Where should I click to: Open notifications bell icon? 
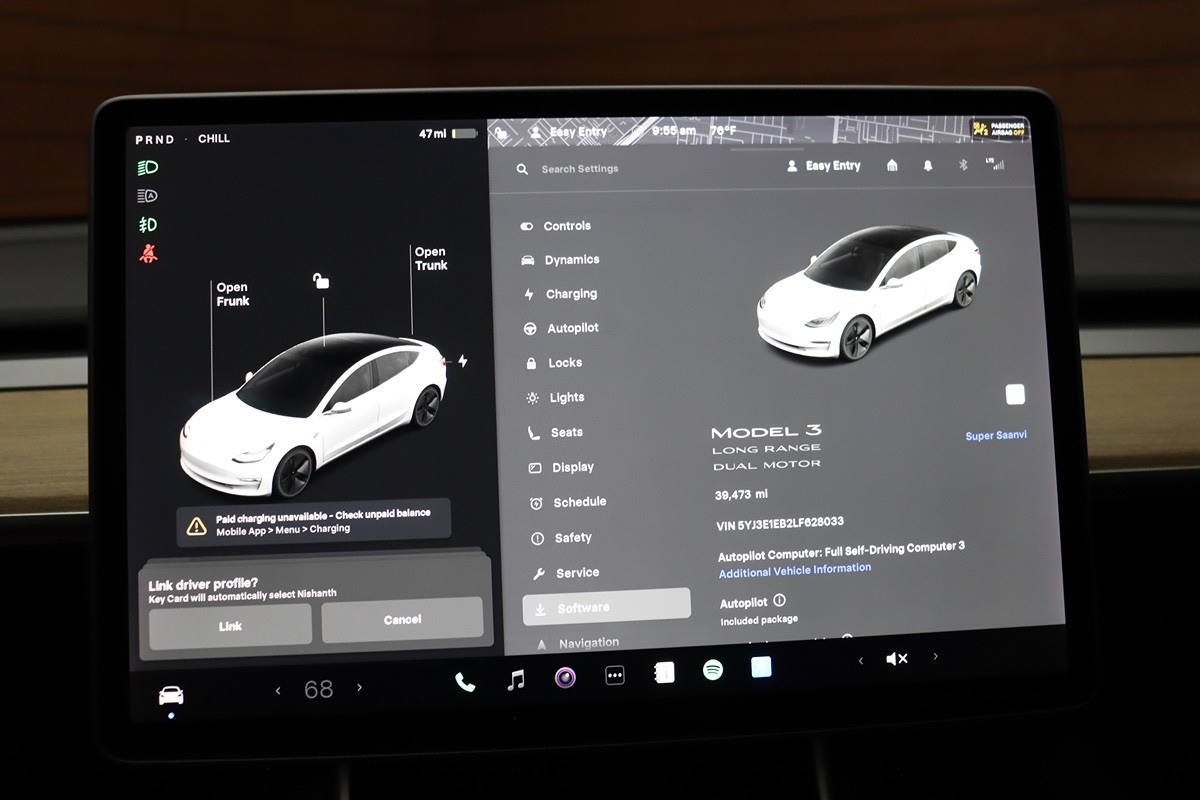pyautogui.click(x=928, y=166)
